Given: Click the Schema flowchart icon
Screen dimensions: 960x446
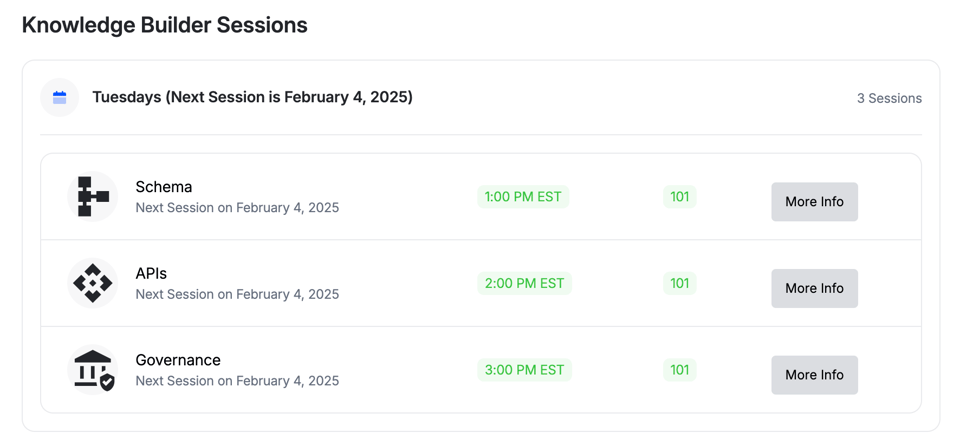Looking at the screenshot, I should click(92, 197).
